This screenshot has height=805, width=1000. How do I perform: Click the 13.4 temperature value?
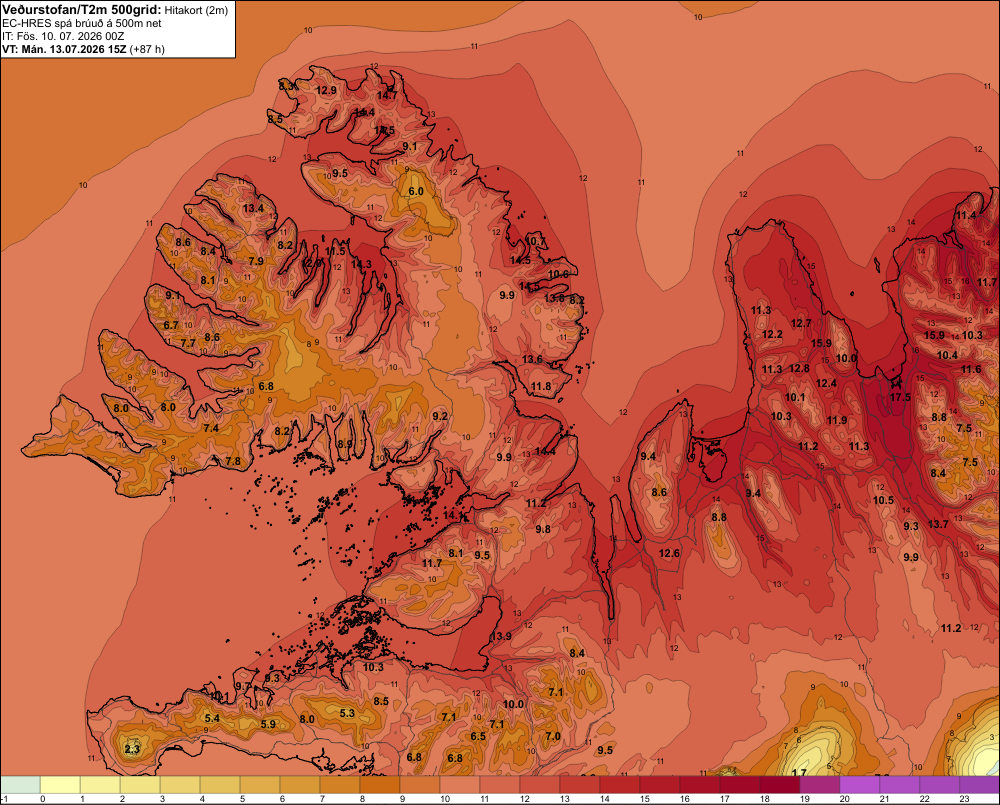click(x=253, y=208)
